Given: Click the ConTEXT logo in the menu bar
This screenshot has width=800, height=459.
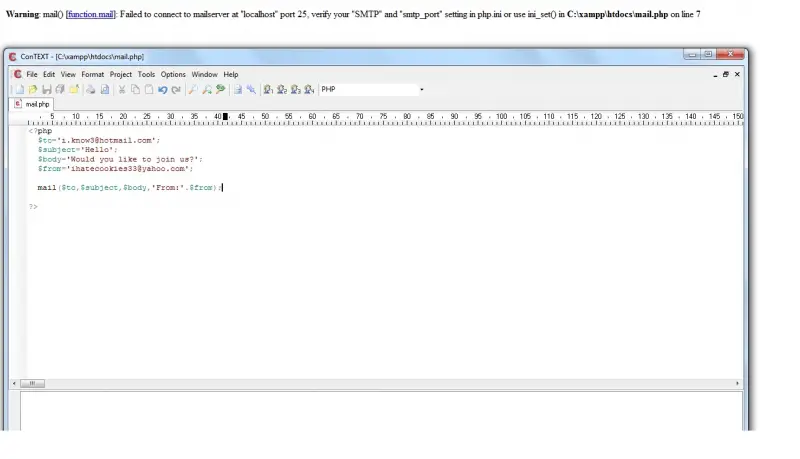Looking at the screenshot, I should click(x=18, y=74).
